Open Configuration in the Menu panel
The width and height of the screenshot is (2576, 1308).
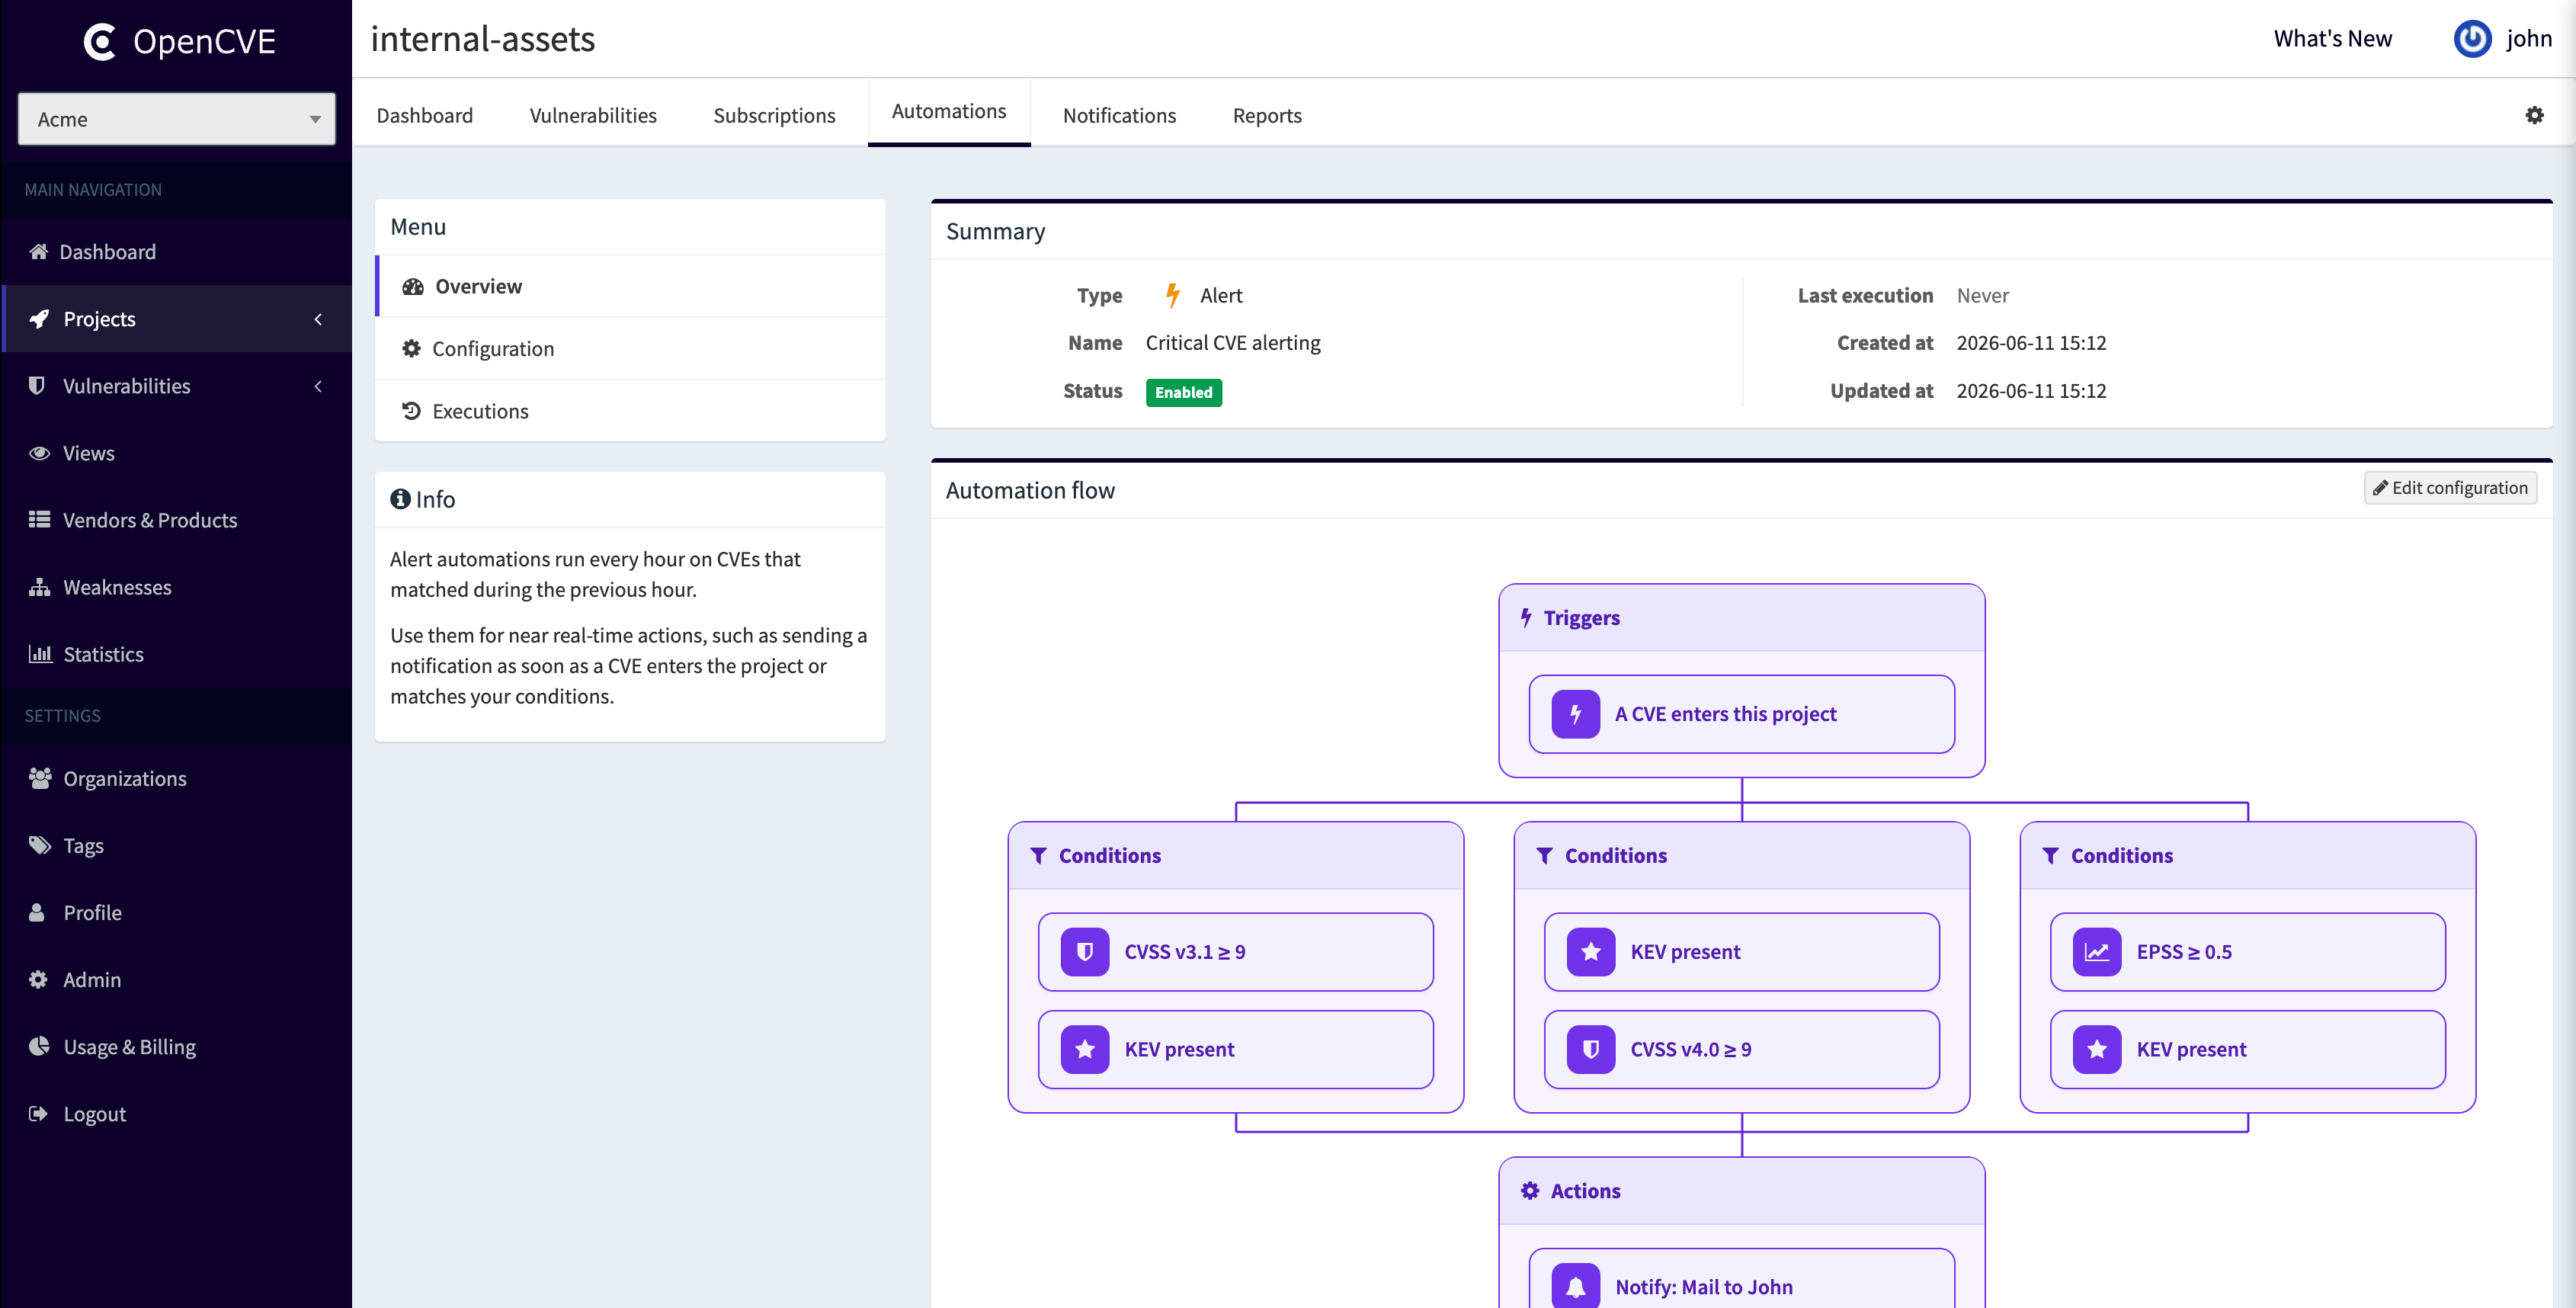[630, 348]
